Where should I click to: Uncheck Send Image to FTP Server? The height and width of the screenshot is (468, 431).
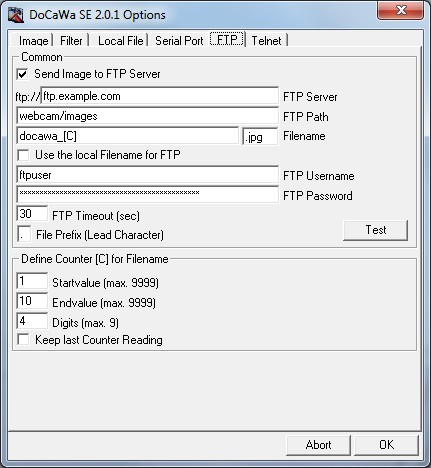[x=23, y=74]
